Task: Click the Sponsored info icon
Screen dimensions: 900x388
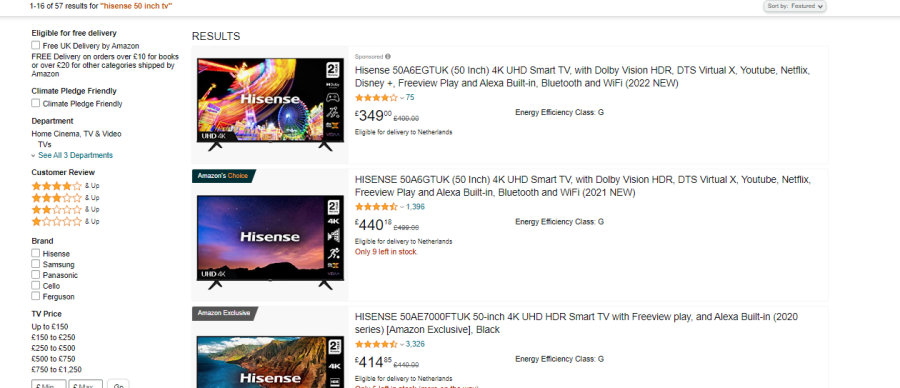Action: [x=388, y=57]
